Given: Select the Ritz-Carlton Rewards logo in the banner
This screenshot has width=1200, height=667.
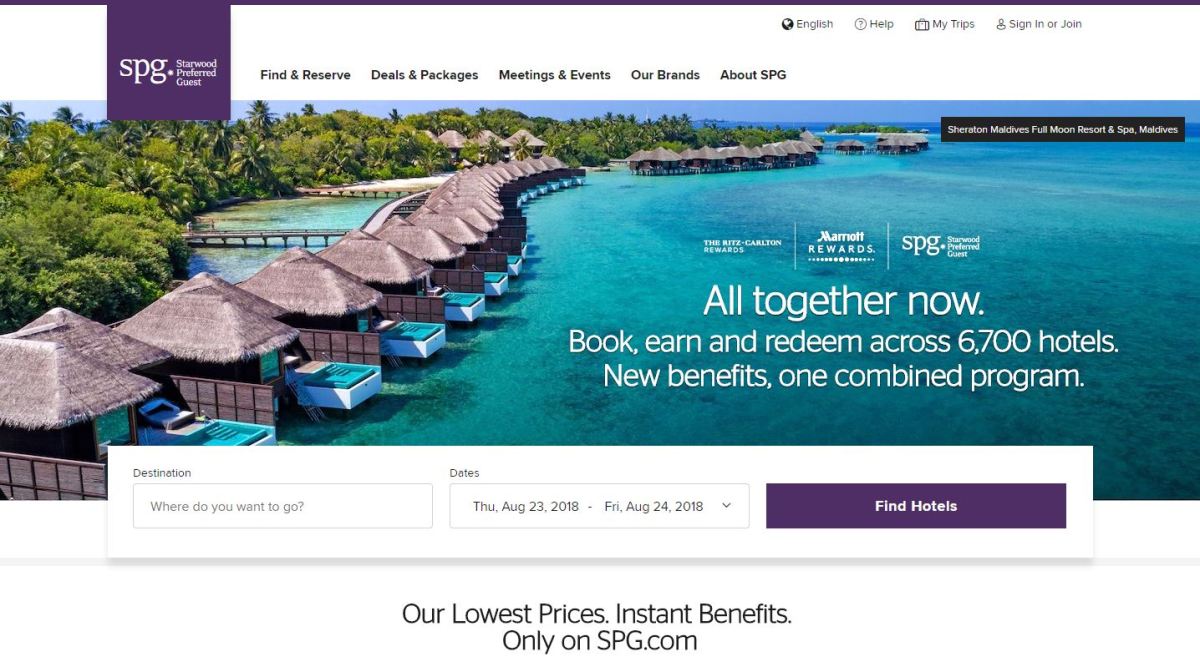Looking at the screenshot, I should 741,245.
